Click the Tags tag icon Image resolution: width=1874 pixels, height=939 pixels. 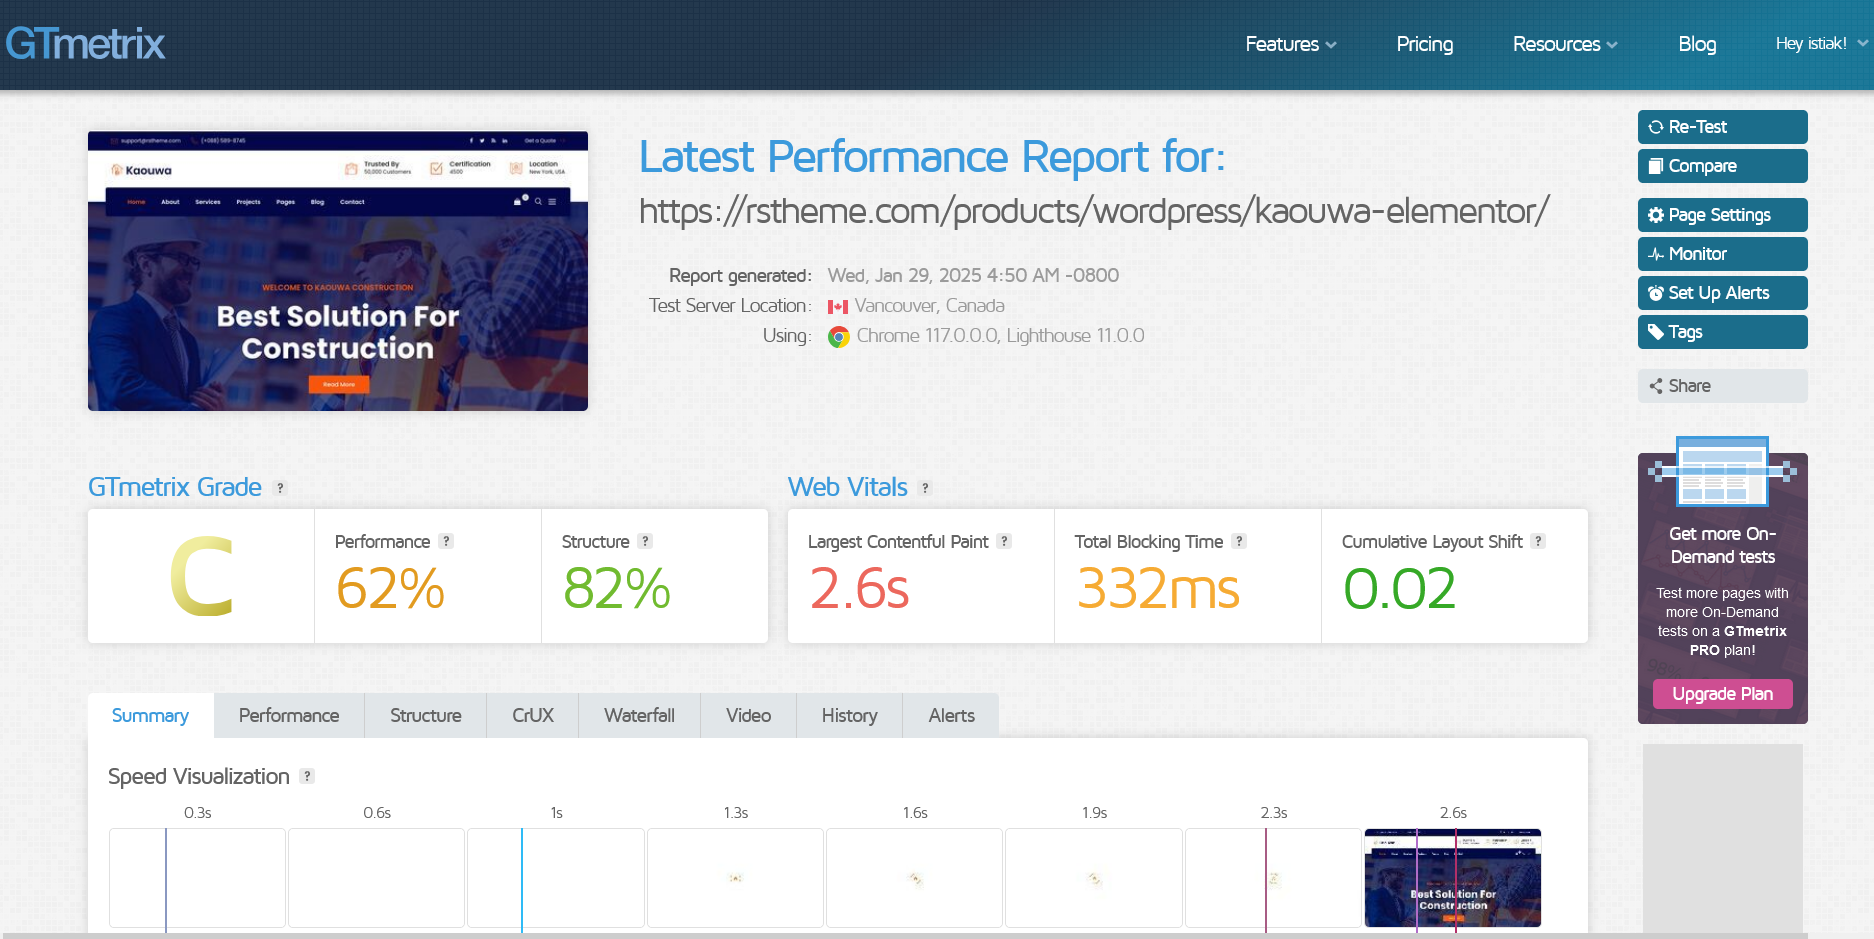pyautogui.click(x=1656, y=332)
